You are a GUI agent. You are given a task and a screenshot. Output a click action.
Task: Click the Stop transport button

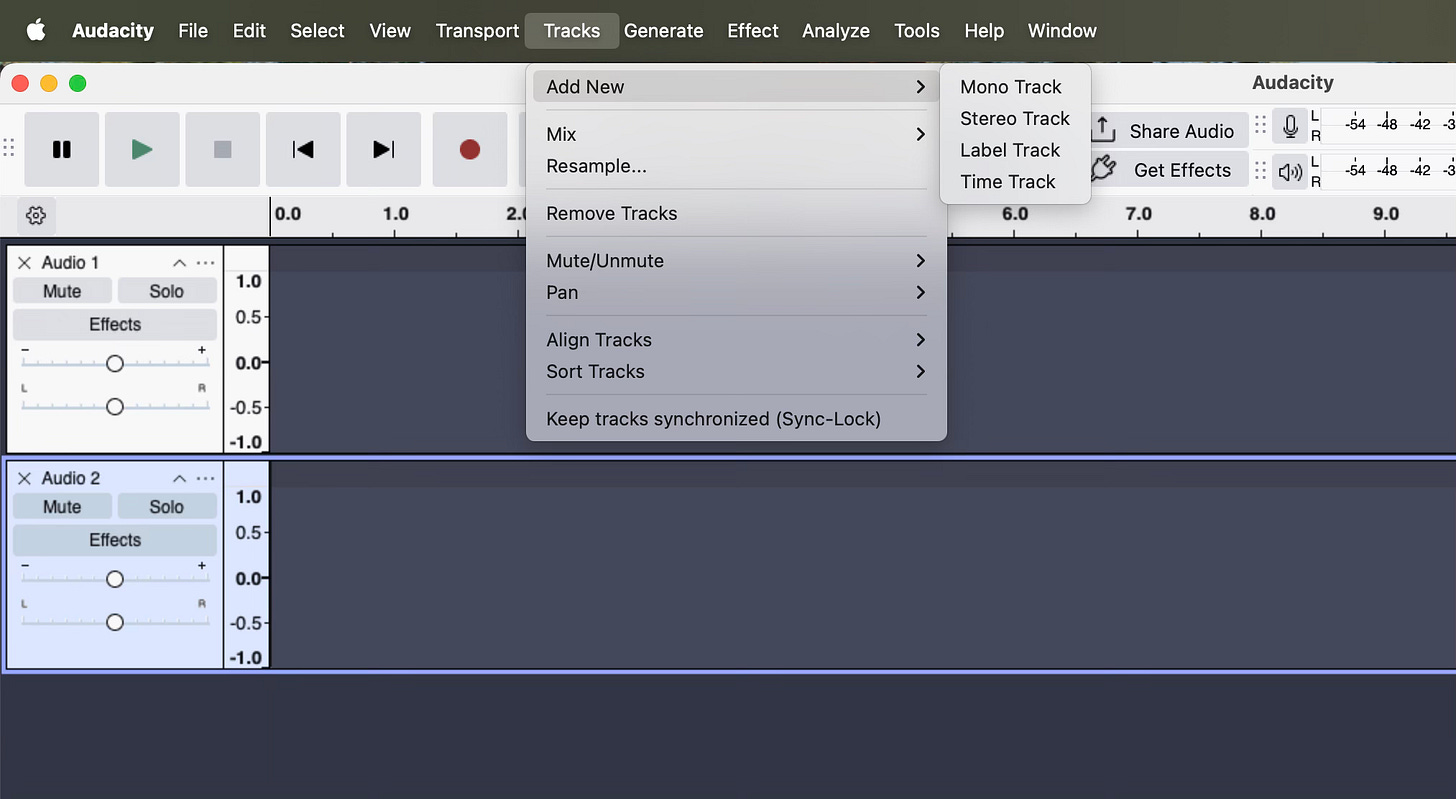(x=223, y=150)
